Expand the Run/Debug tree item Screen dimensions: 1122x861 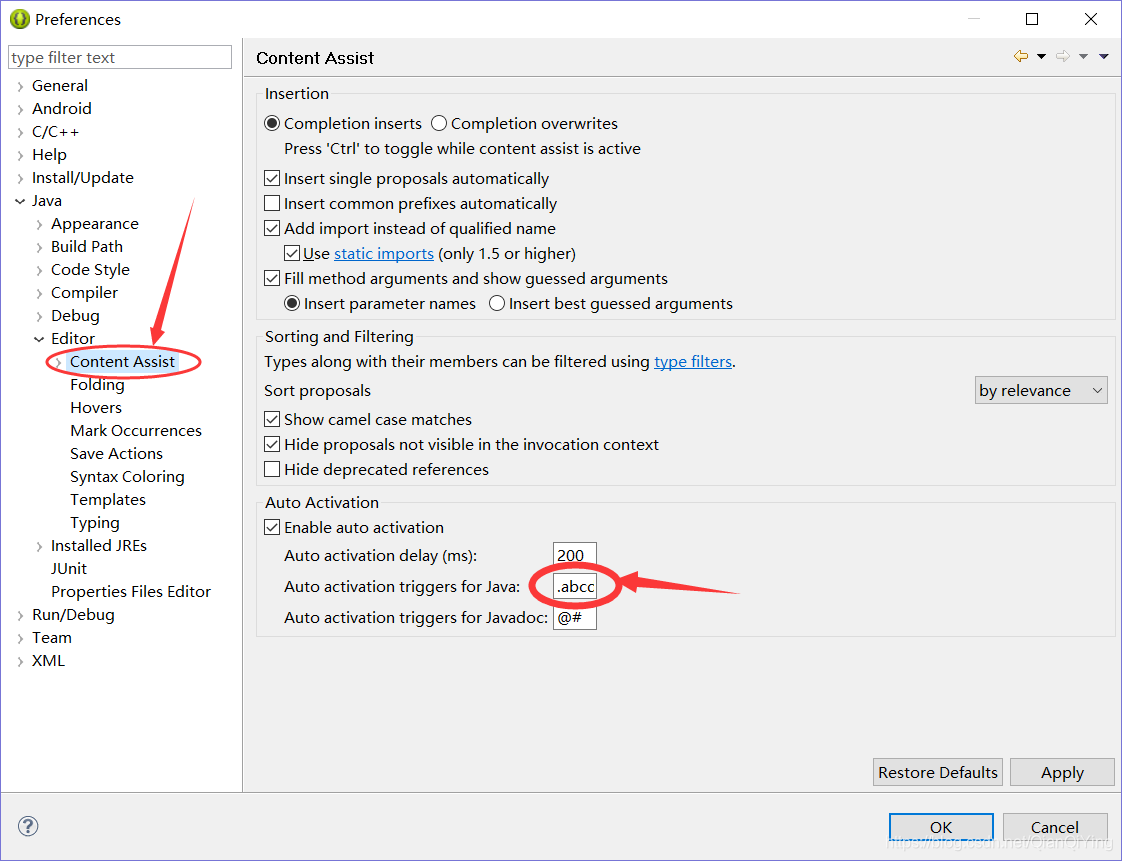[x=21, y=614]
